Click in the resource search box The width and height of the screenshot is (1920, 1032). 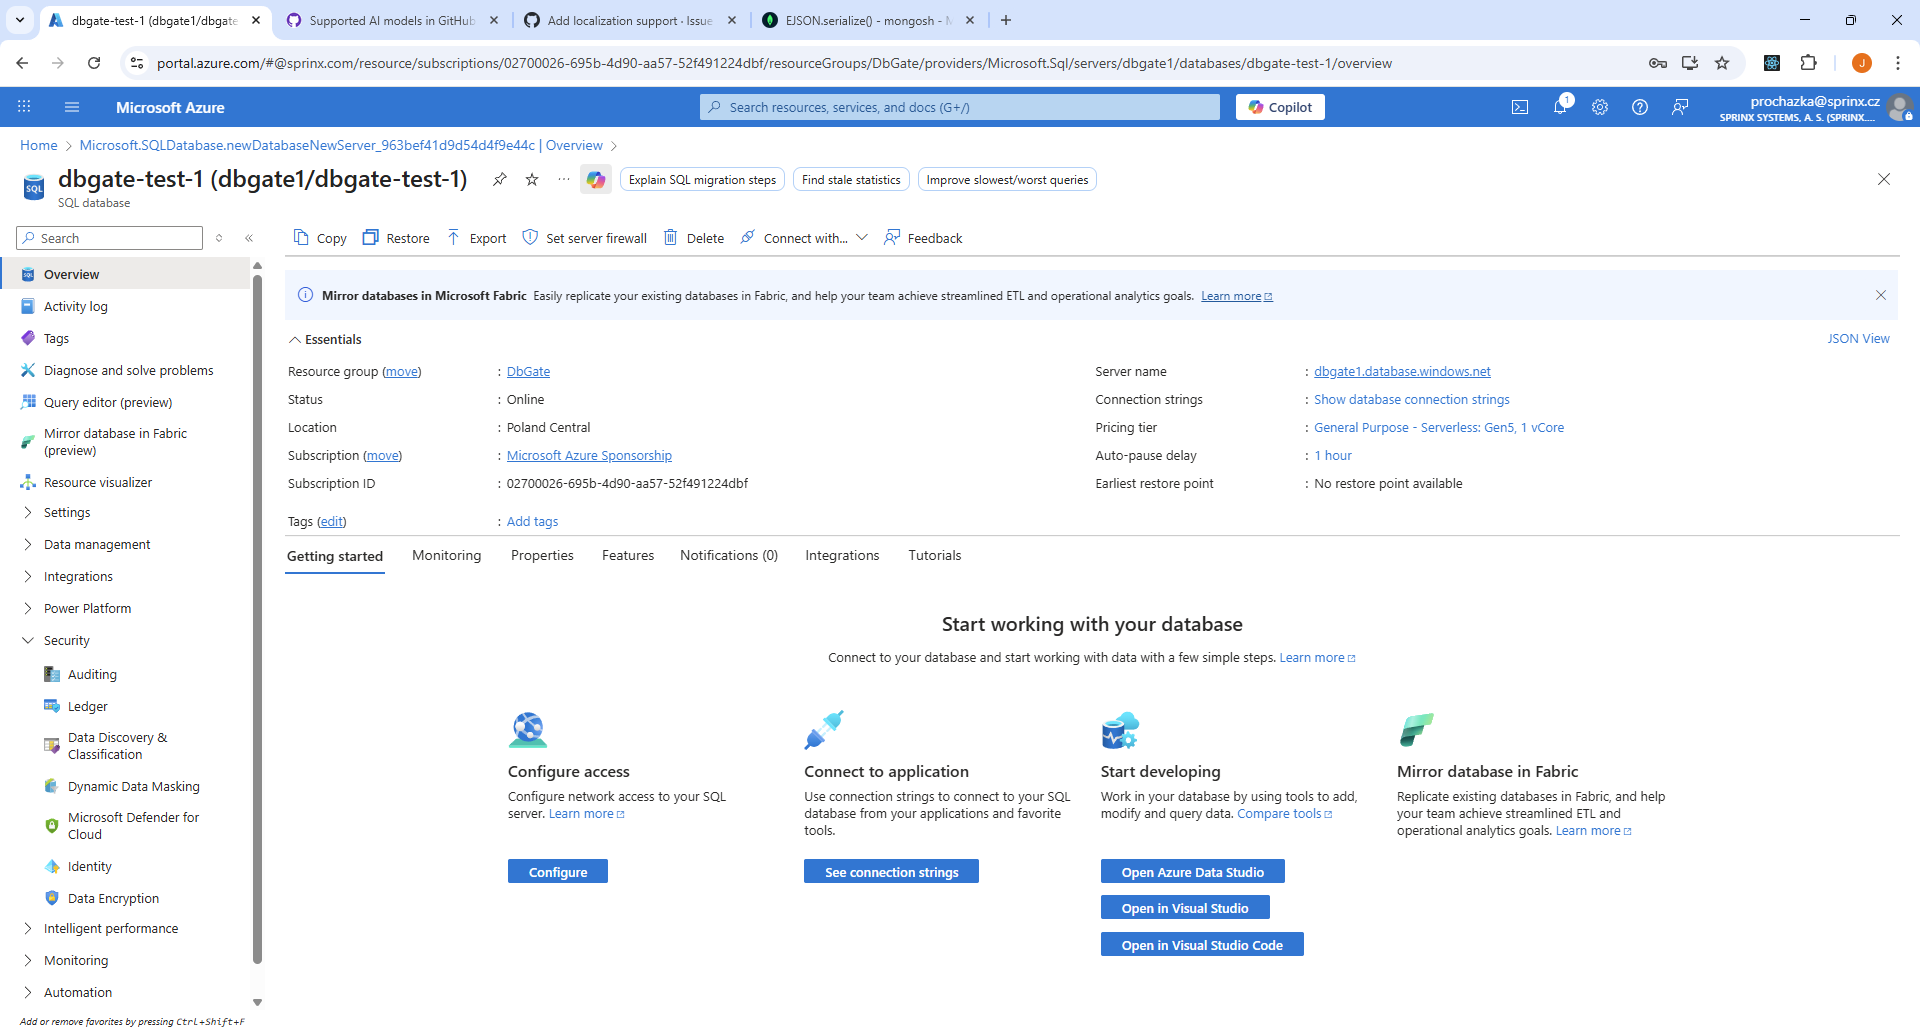point(958,107)
